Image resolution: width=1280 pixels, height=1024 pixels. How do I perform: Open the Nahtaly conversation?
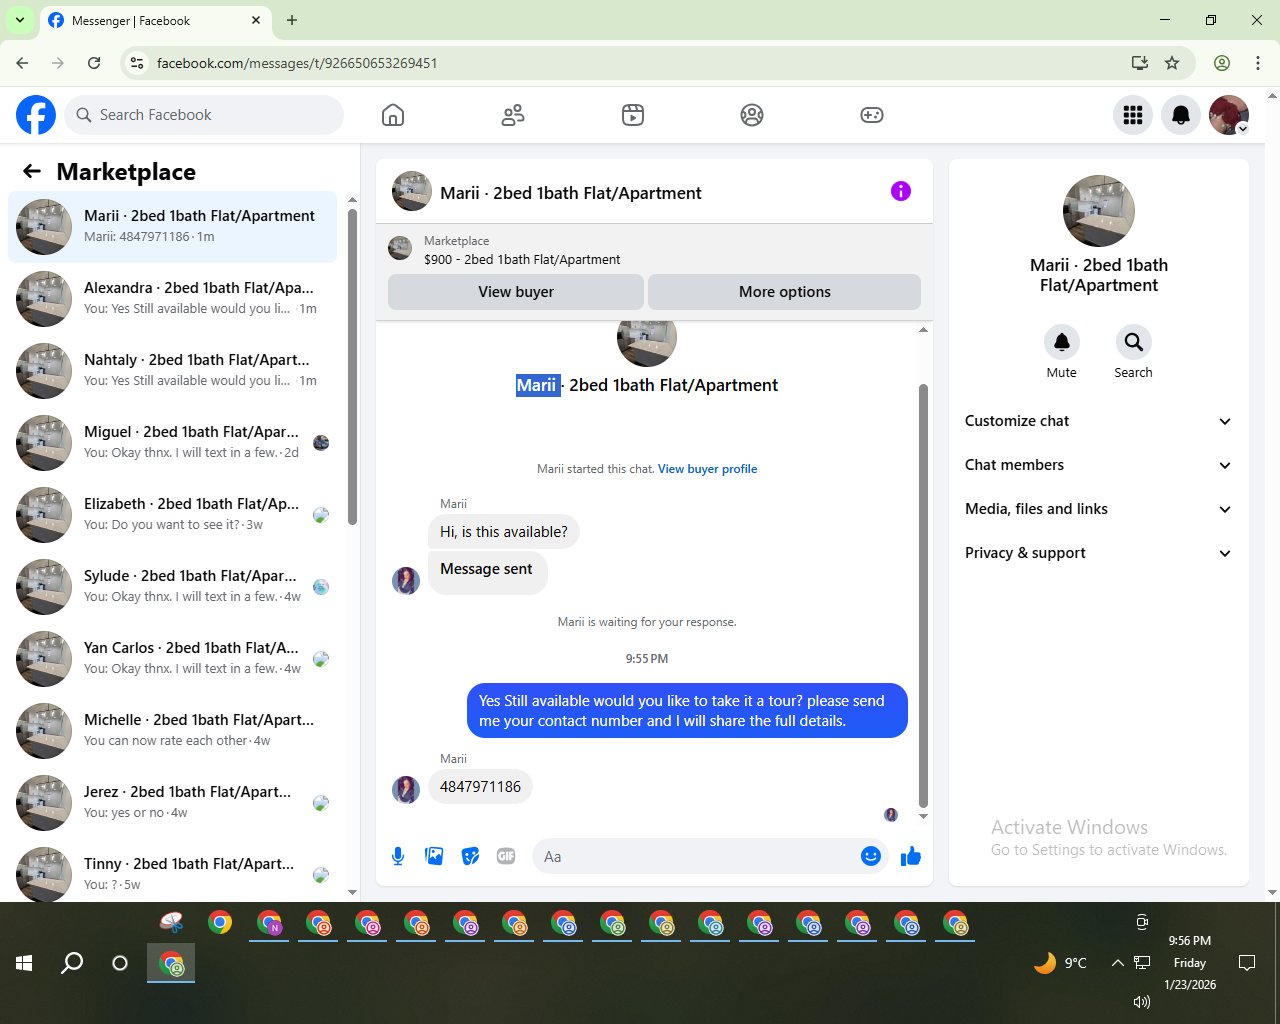pos(172,371)
